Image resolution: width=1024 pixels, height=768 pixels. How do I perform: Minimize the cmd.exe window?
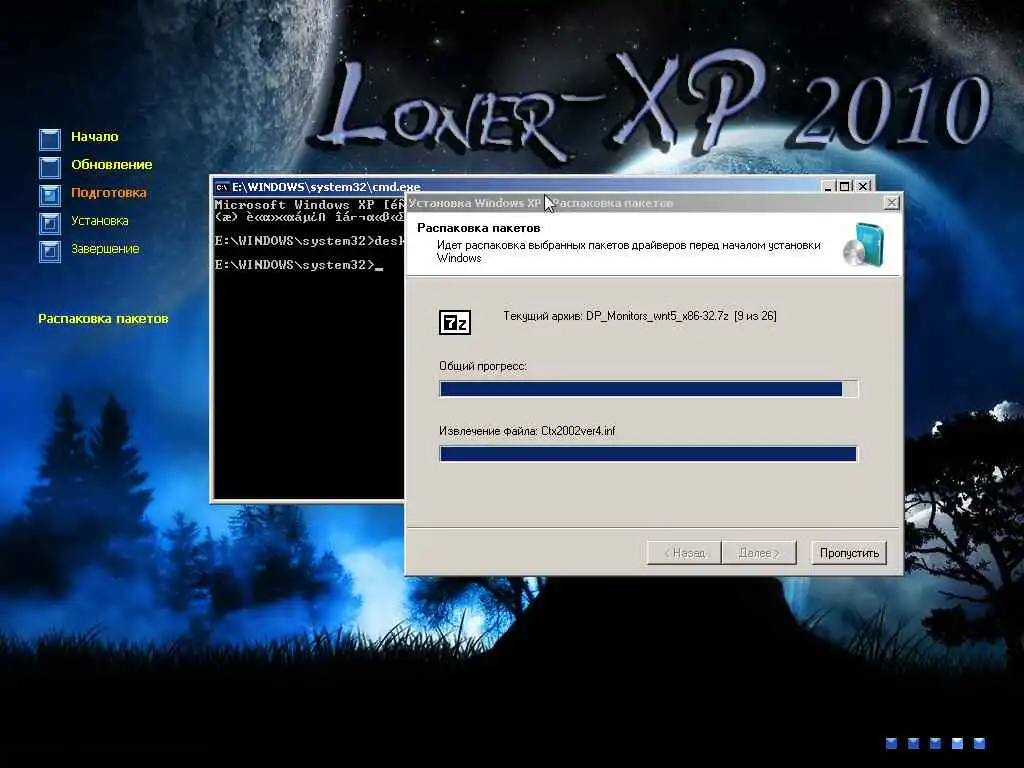(828, 187)
